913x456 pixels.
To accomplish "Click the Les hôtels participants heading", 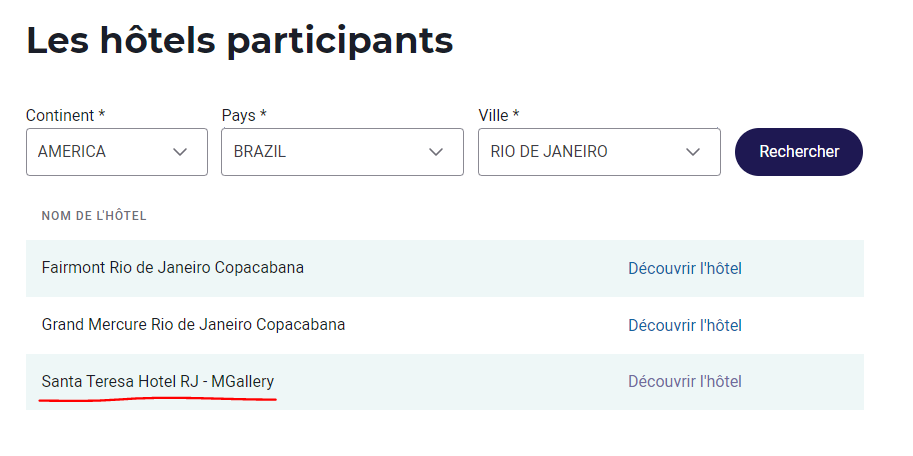I will 240,40.
